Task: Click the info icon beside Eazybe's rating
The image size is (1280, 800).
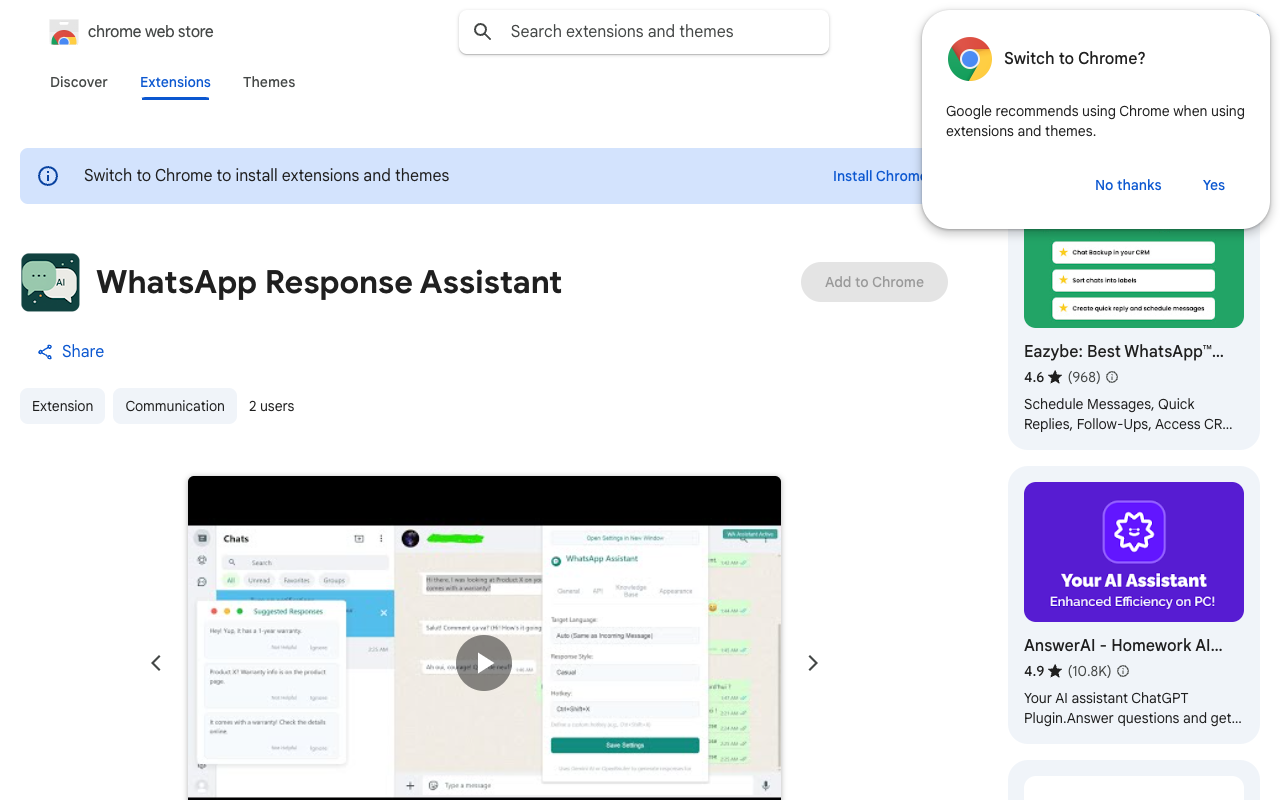Action: [1111, 377]
